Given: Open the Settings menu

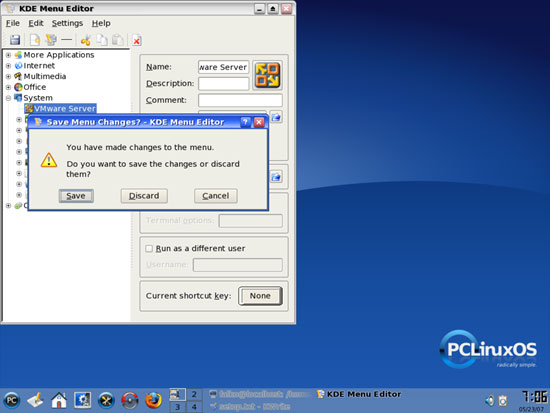Looking at the screenshot, I should (x=67, y=23).
